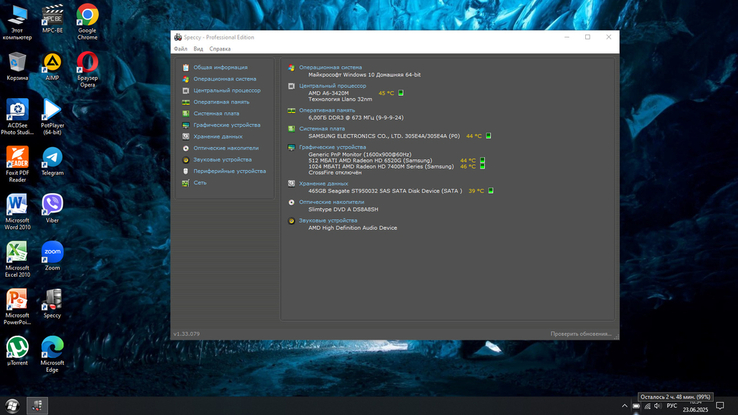Select Графические устройства in the sidebar
The width and height of the screenshot is (738, 415).
coord(226,125)
